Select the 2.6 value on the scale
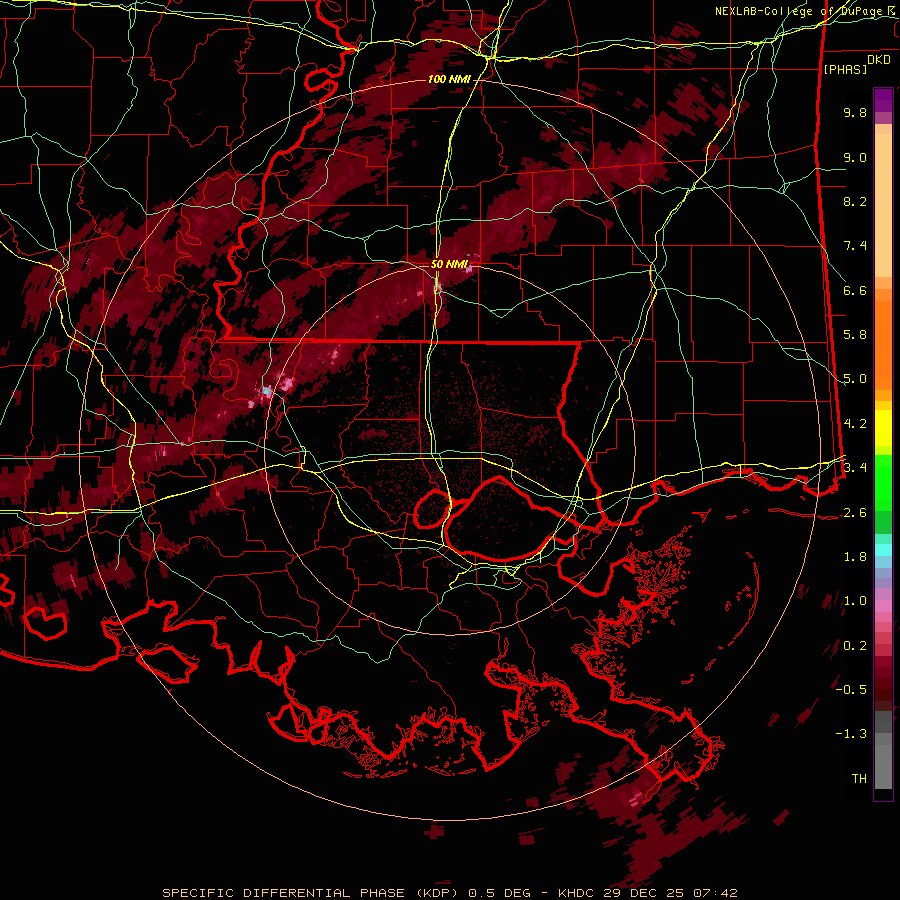The height and width of the screenshot is (900, 900). pos(855,513)
